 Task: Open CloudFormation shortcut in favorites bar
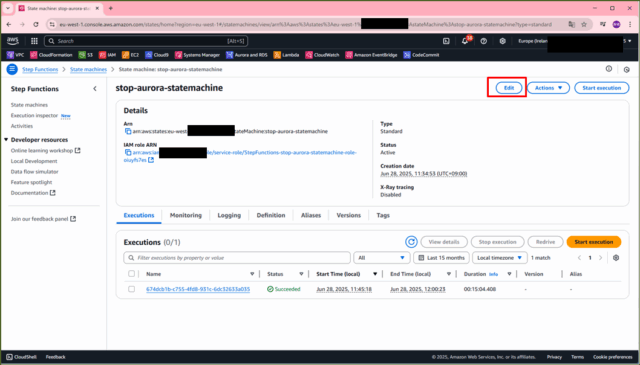pyautogui.click(x=51, y=55)
